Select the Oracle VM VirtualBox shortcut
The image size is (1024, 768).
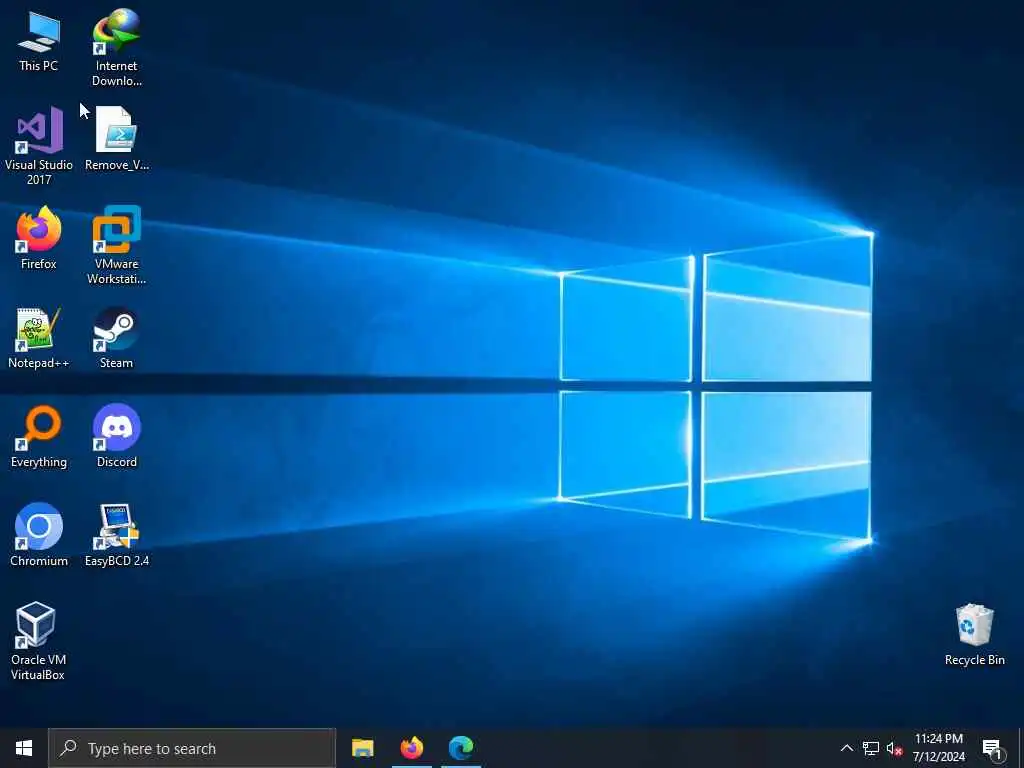coord(38,641)
